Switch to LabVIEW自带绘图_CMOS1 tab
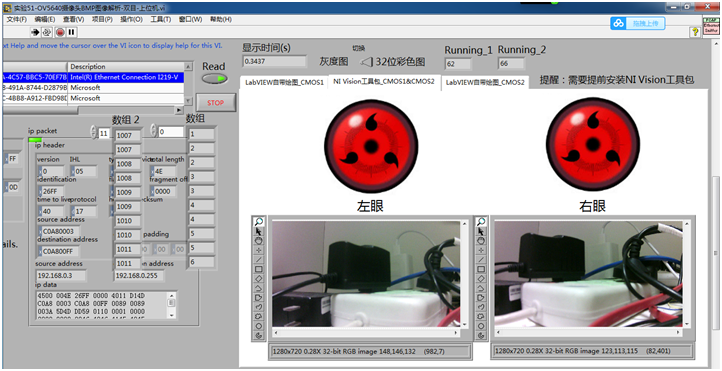Viewport: 722px width, 371px height. coord(284,83)
